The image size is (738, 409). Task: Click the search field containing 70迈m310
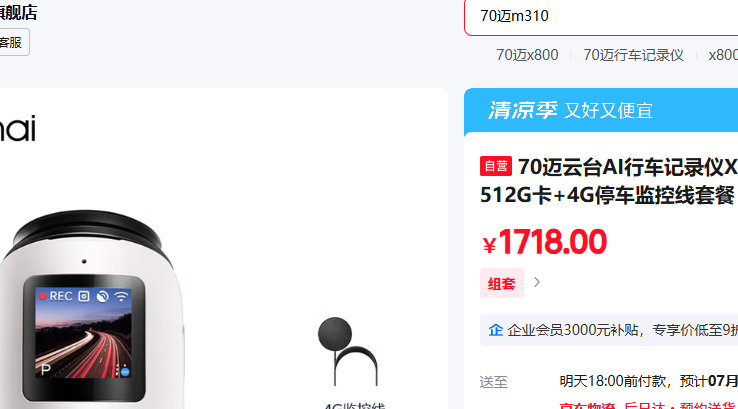601,16
